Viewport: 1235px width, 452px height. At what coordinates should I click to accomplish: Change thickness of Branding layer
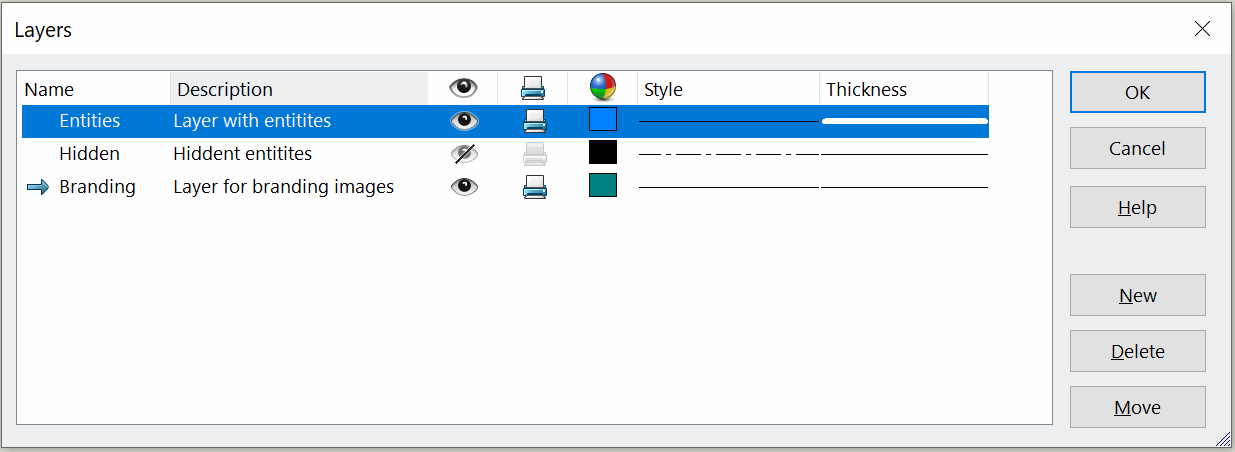(x=904, y=187)
